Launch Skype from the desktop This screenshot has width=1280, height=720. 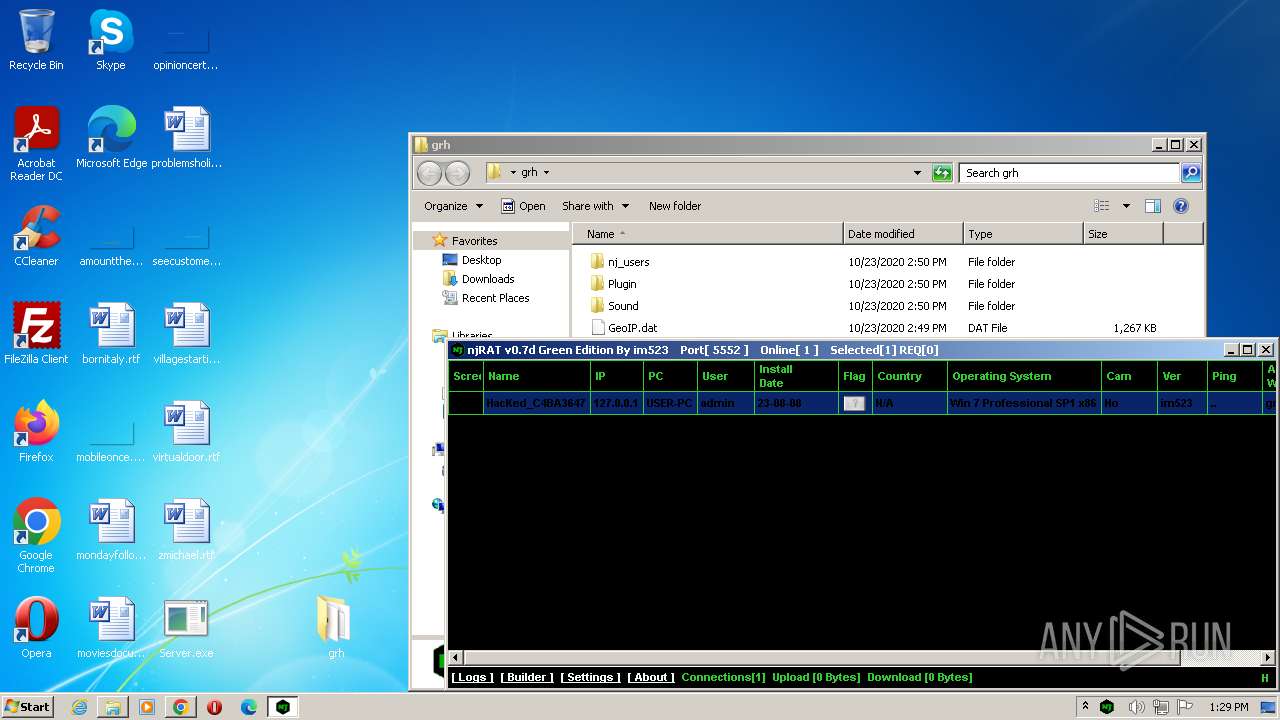click(110, 40)
